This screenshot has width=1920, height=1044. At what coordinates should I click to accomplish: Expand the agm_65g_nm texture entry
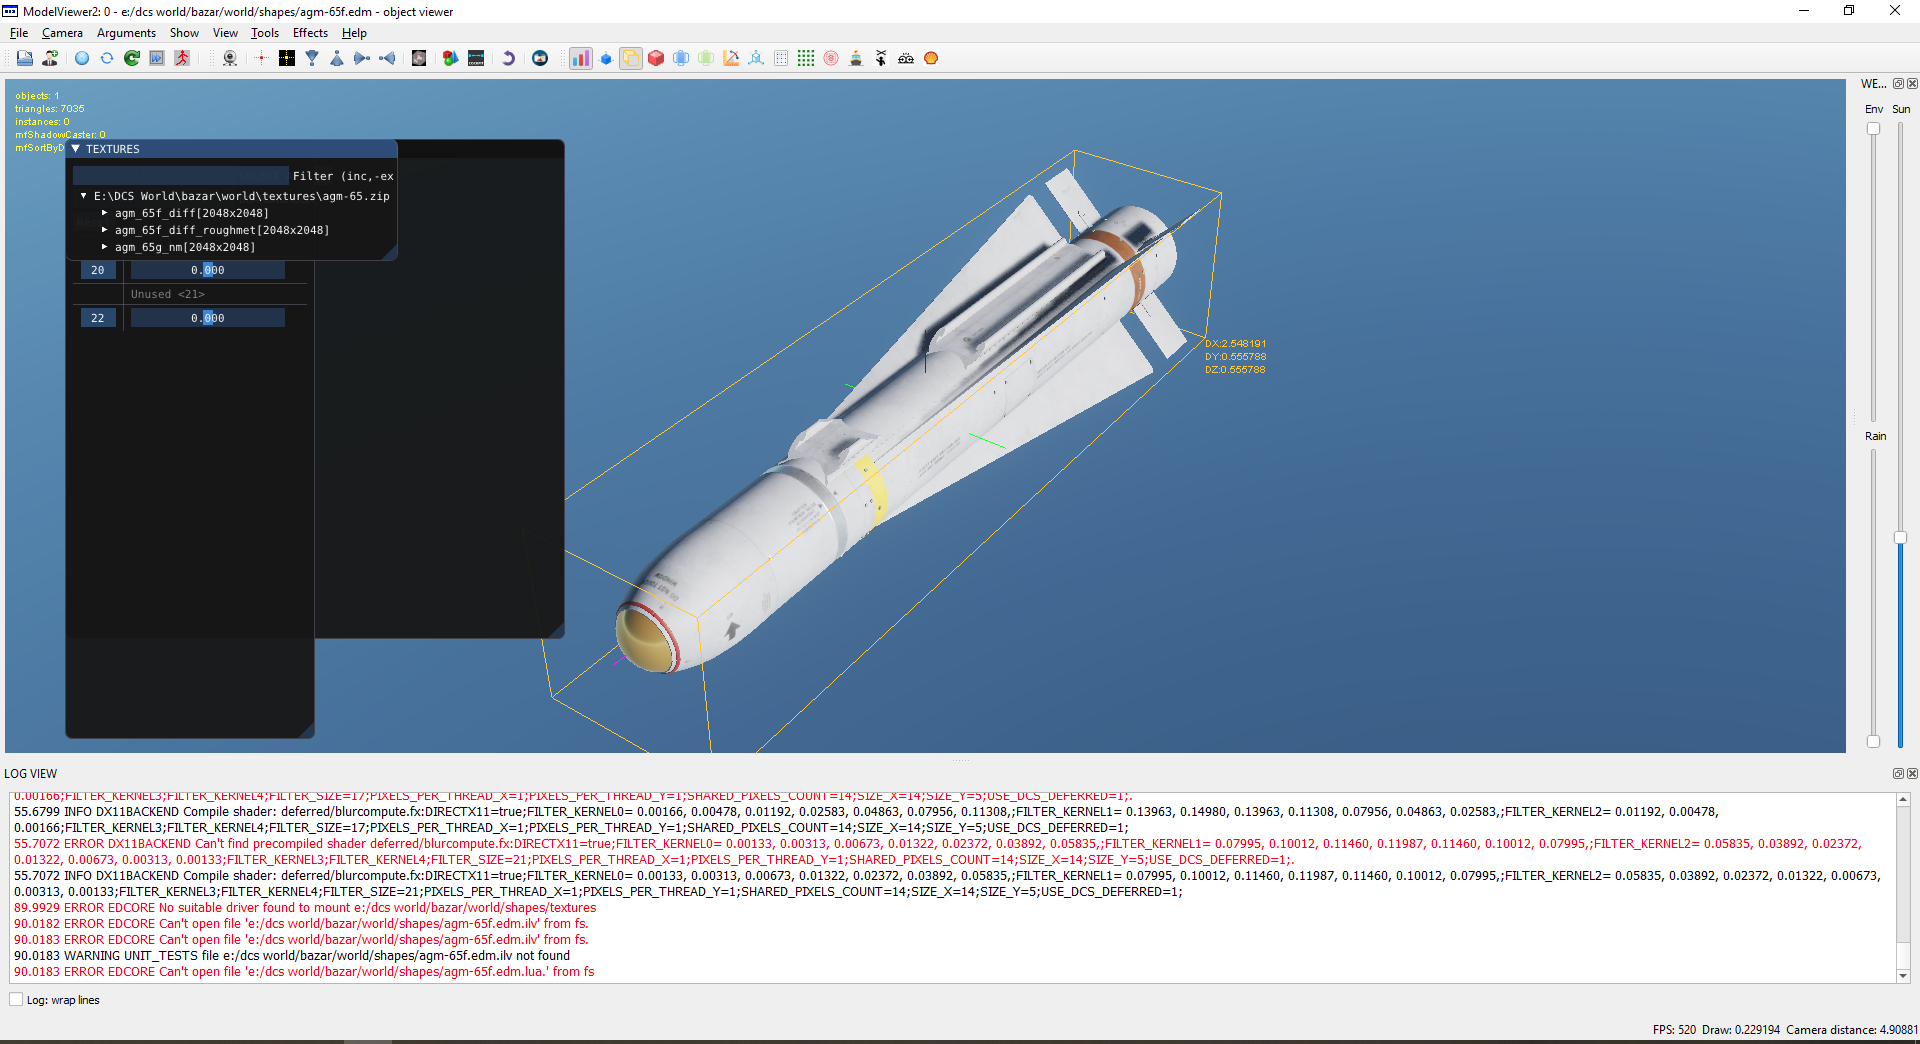(104, 247)
